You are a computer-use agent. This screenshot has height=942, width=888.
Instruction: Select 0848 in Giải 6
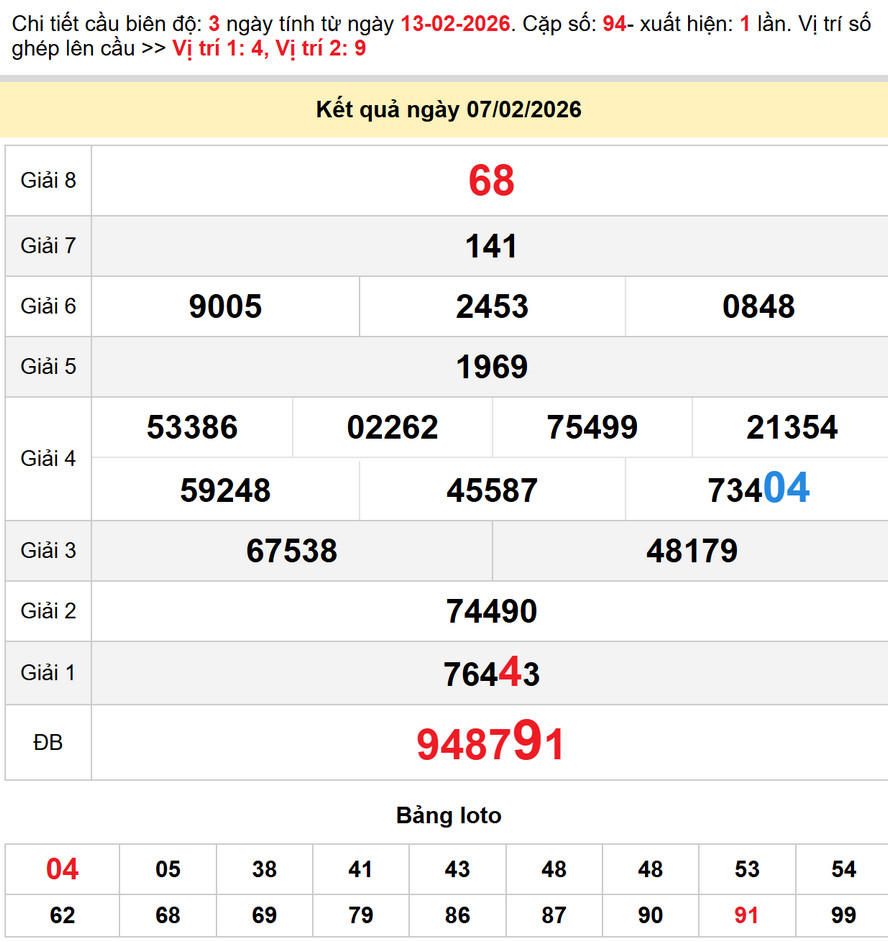pyautogui.click(x=756, y=306)
